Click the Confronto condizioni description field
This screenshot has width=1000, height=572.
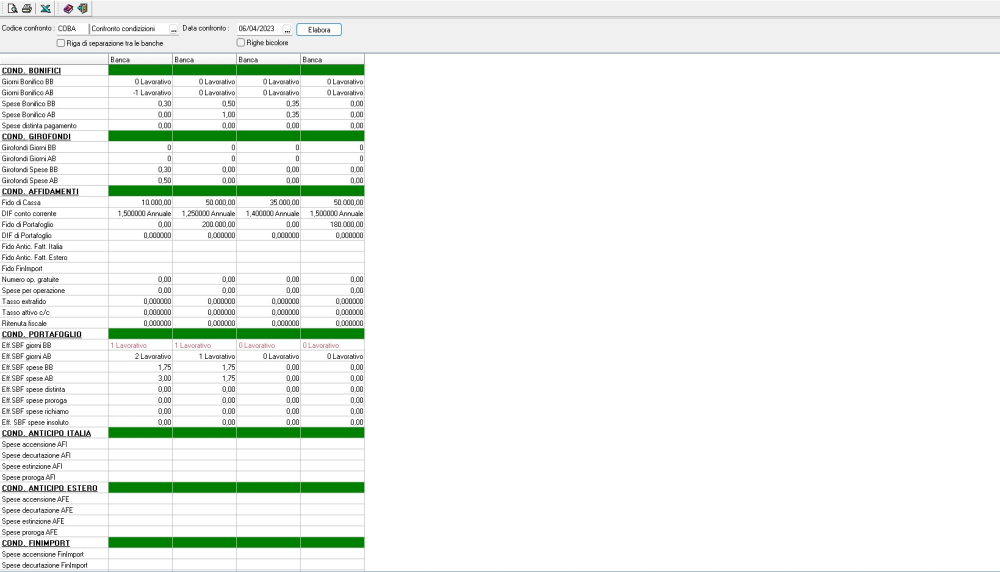[x=128, y=30]
